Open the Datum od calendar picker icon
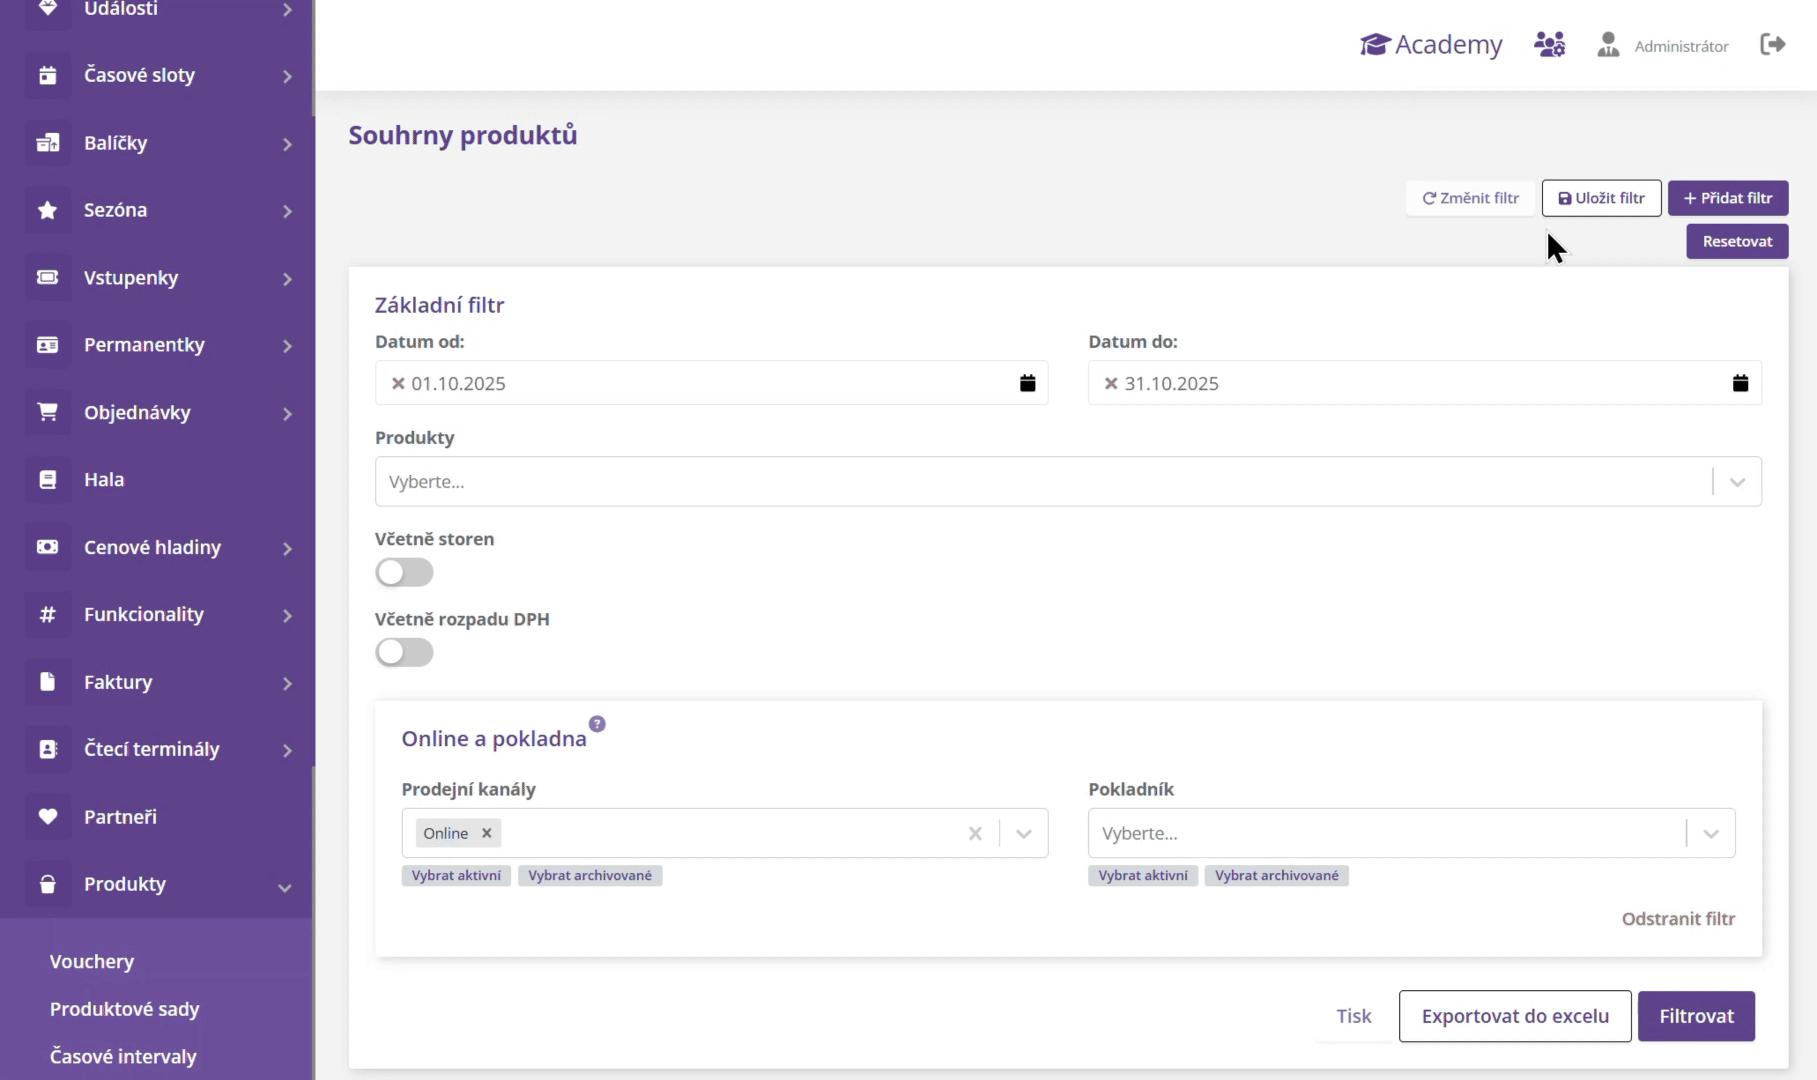 click(1027, 383)
